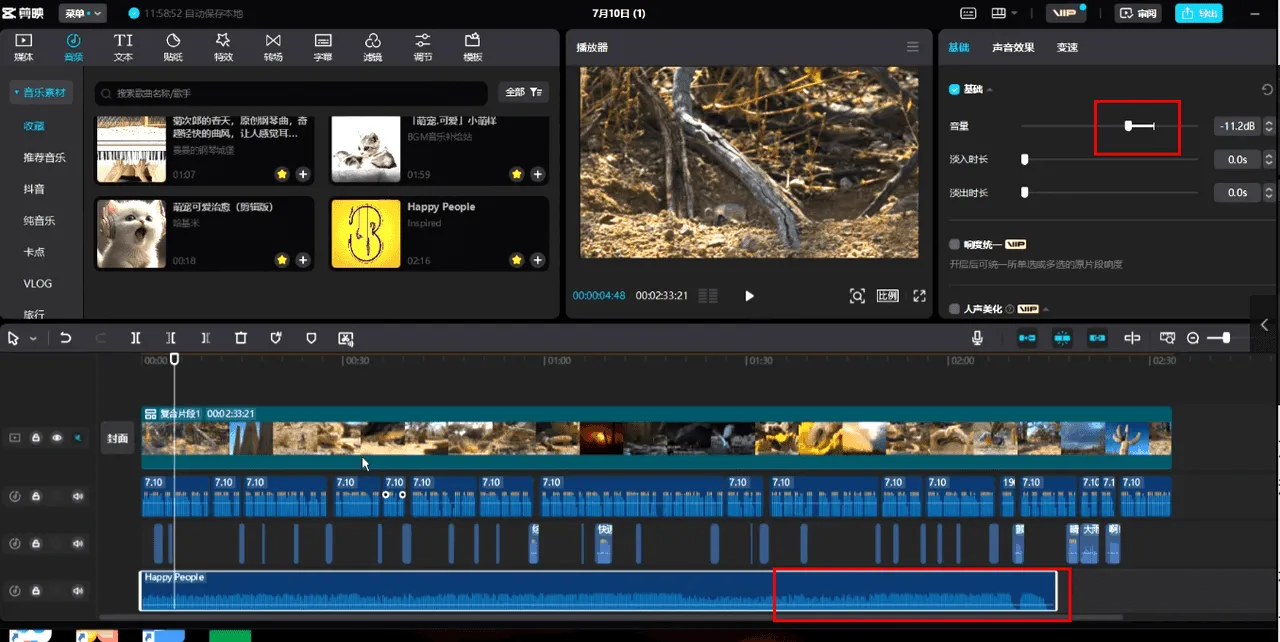Enter fullscreen preview in the player
The image size is (1280, 642).
coord(919,296)
